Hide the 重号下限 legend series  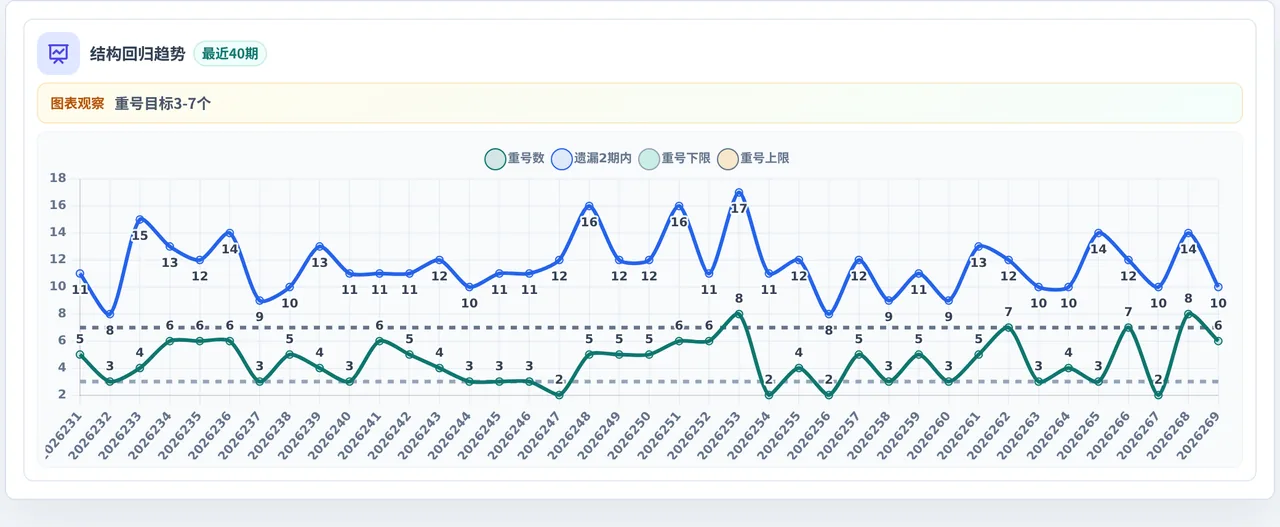(x=674, y=158)
